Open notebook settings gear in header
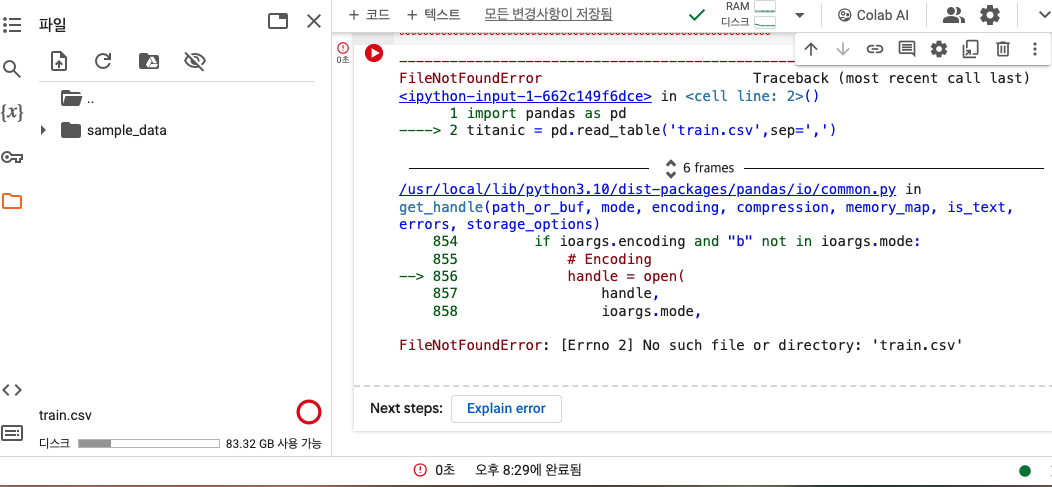The width and height of the screenshot is (1052, 487). (x=990, y=15)
